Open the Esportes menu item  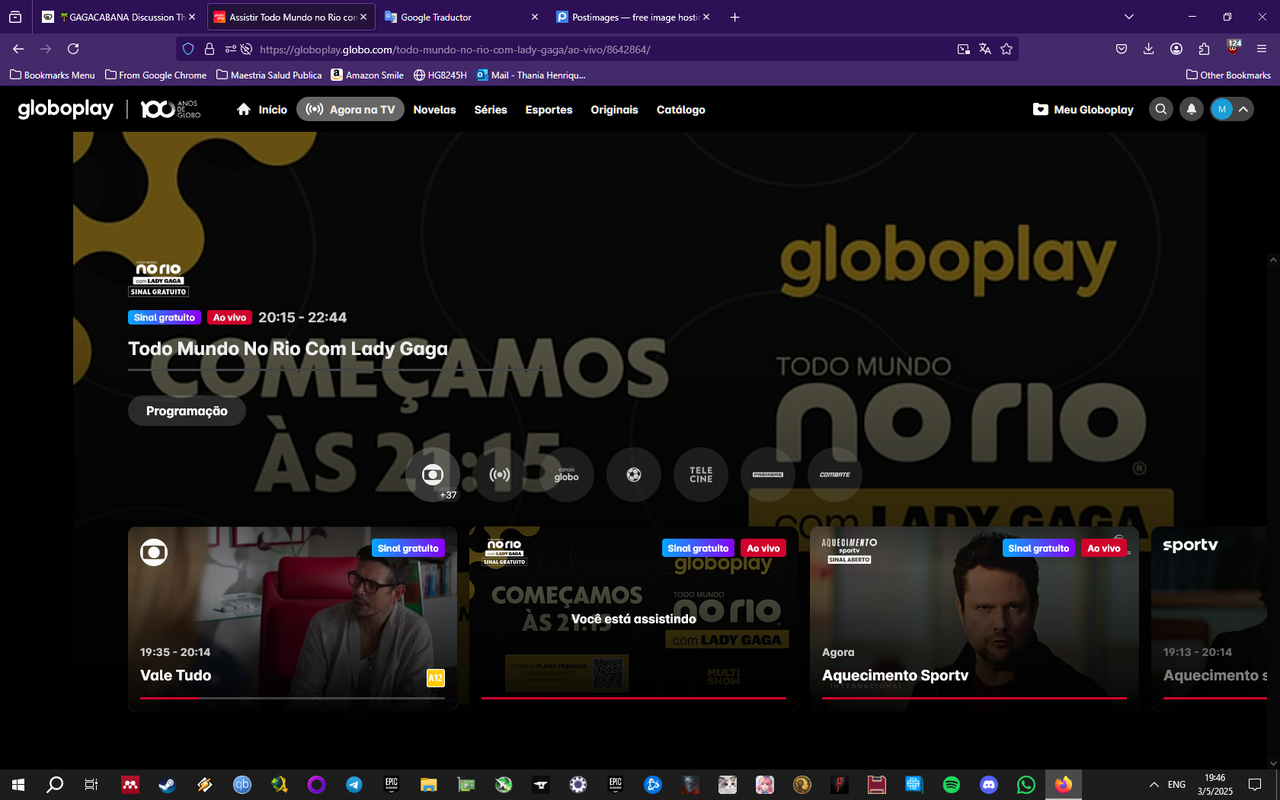click(549, 110)
